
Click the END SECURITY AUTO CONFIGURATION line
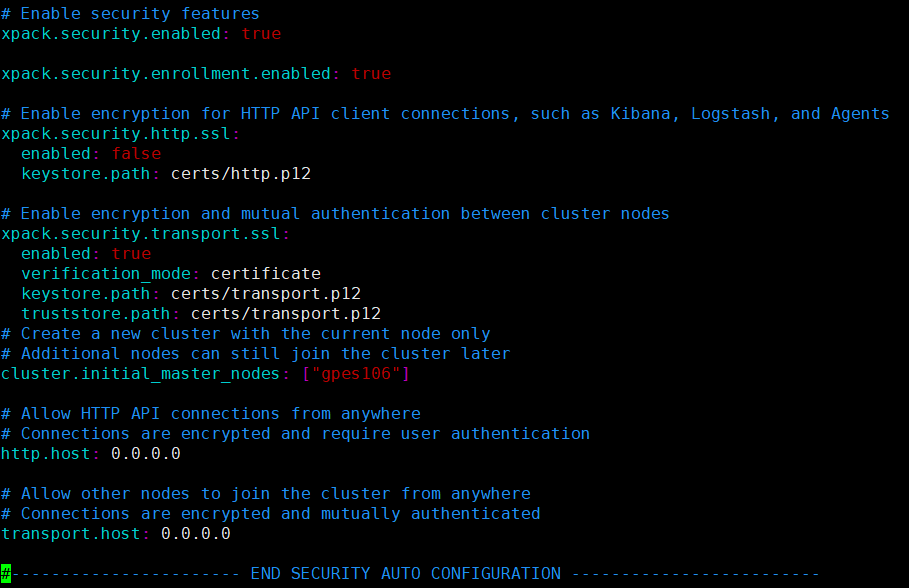(410, 574)
